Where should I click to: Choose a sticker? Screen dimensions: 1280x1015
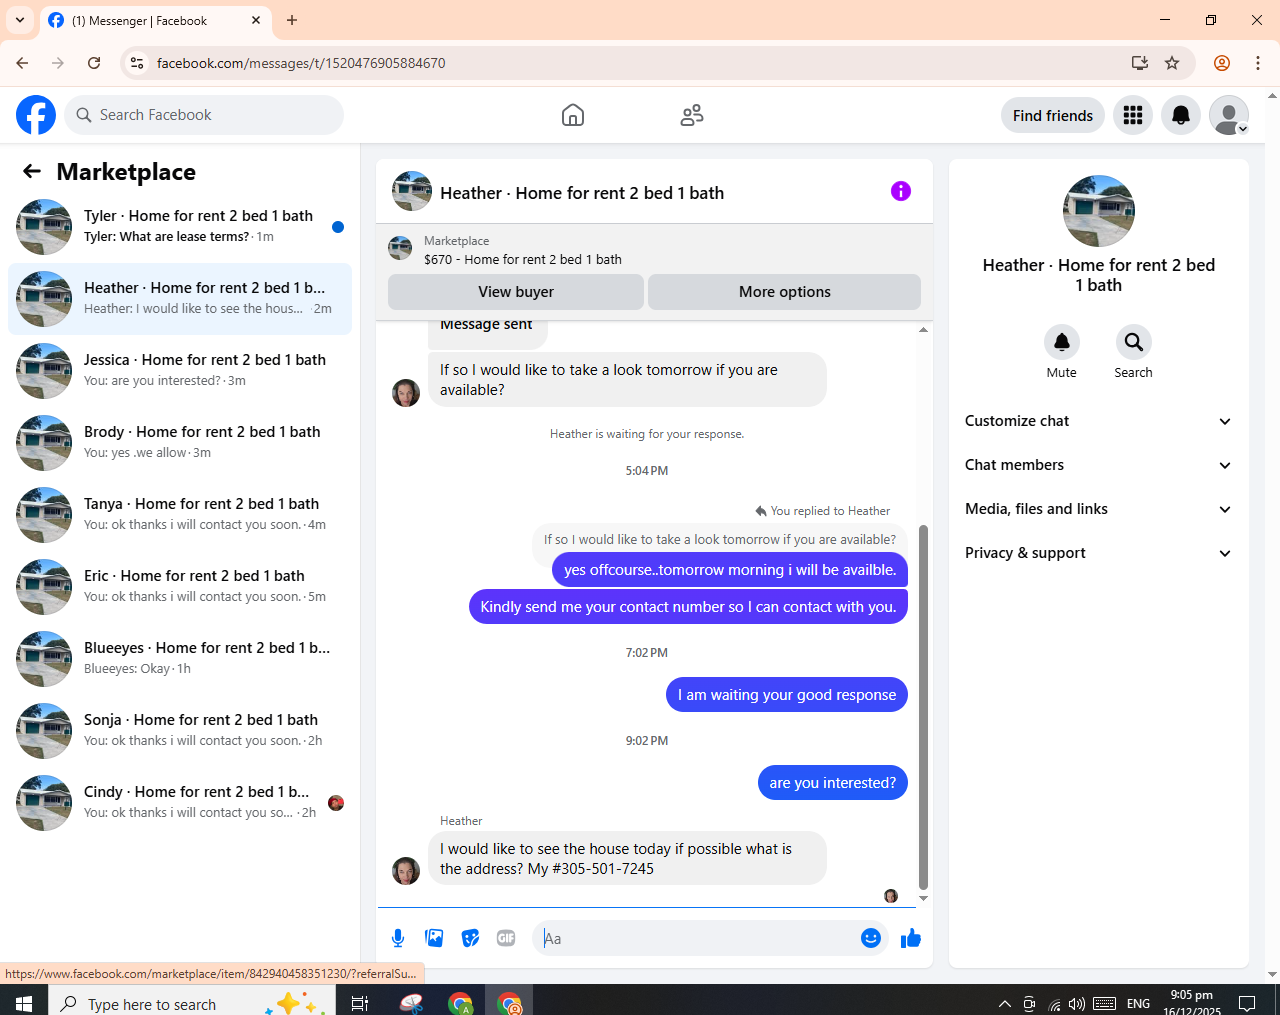470,938
